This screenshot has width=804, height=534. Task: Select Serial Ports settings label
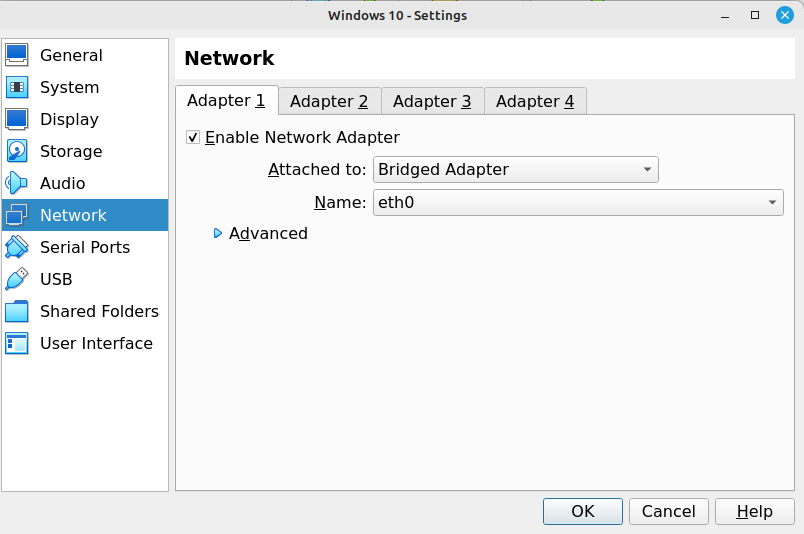click(x=85, y=247)
